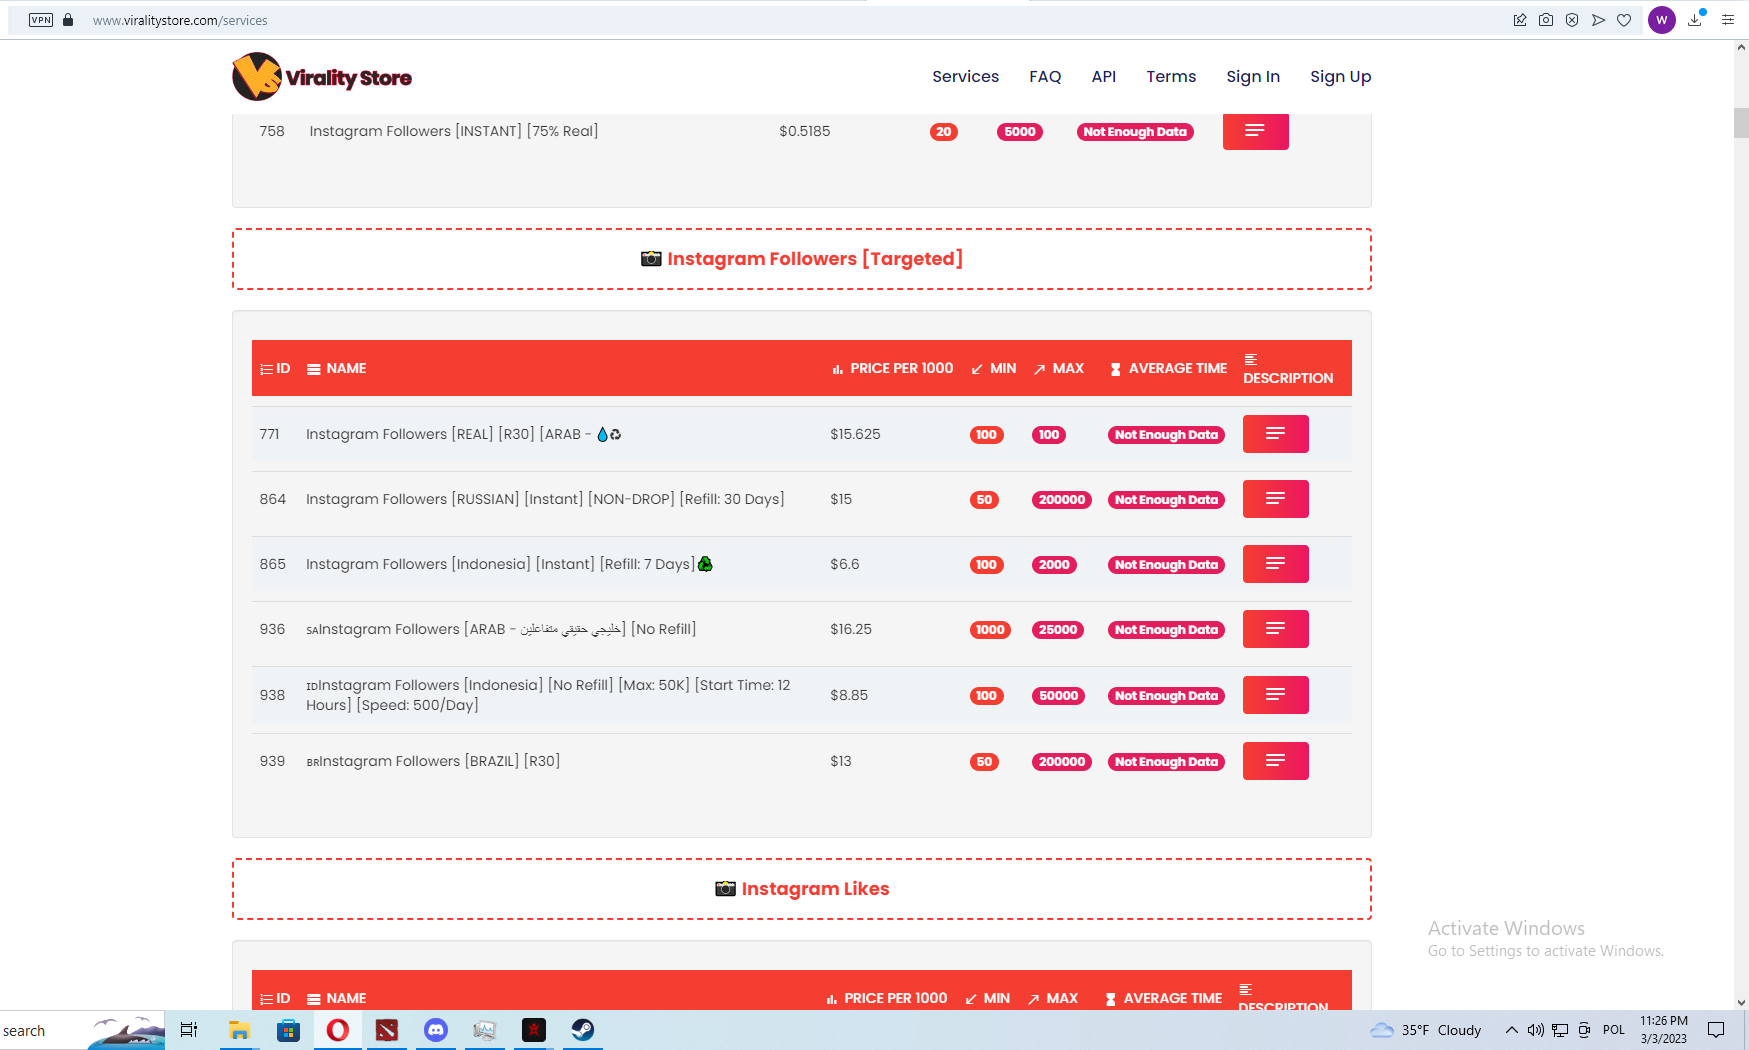Viewport: 1749px width, 1050px height.
Task: Click the NAME column header in Targeted table
Action: (x=337, y=368)
